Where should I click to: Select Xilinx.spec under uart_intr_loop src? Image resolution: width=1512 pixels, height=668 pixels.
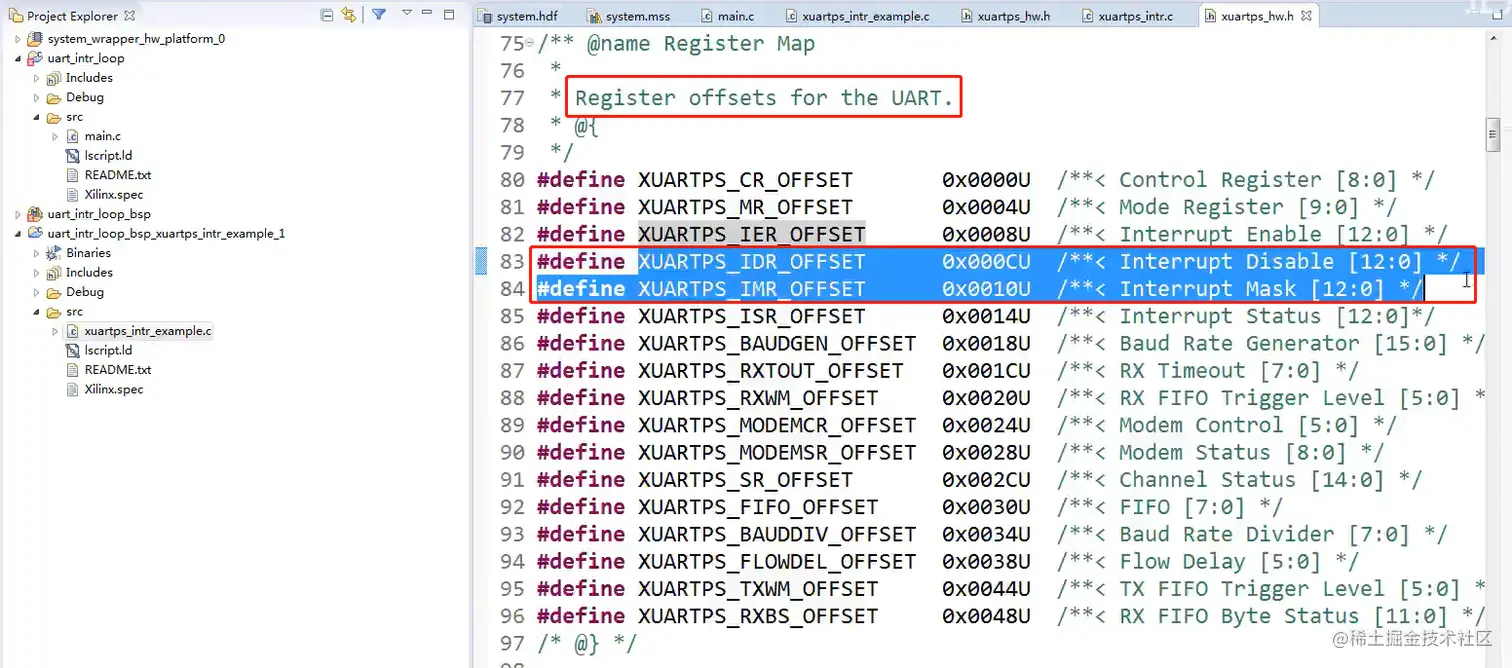click(x=114, y=195)
